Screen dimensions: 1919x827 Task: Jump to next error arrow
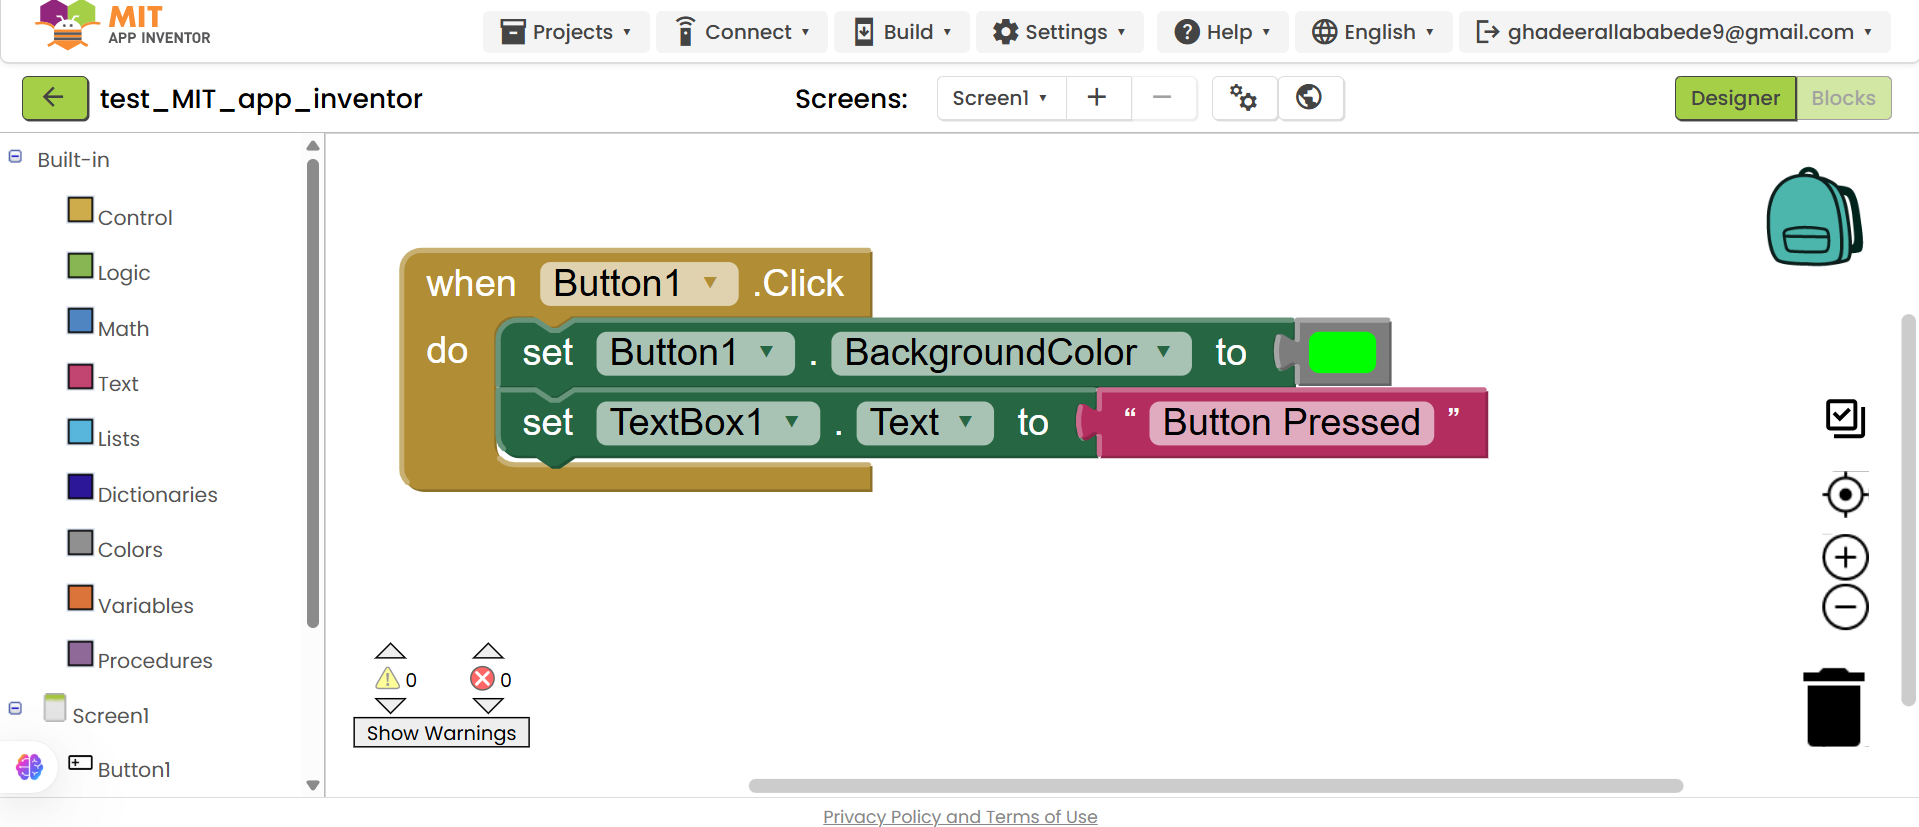pyautogui.click(x=488, y=705)
